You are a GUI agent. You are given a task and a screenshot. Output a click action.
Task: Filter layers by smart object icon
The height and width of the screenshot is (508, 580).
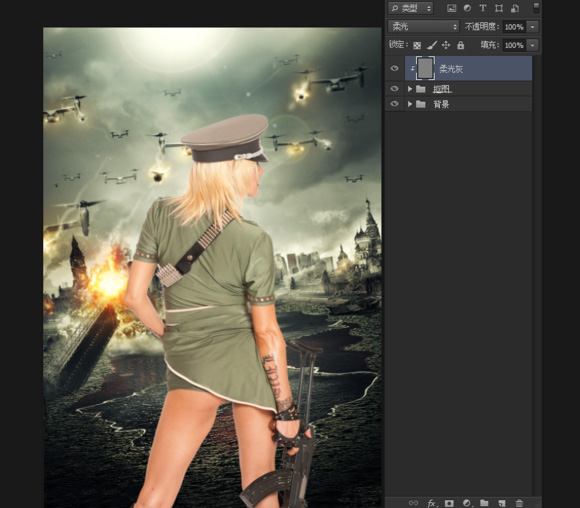tap(515, 8)
